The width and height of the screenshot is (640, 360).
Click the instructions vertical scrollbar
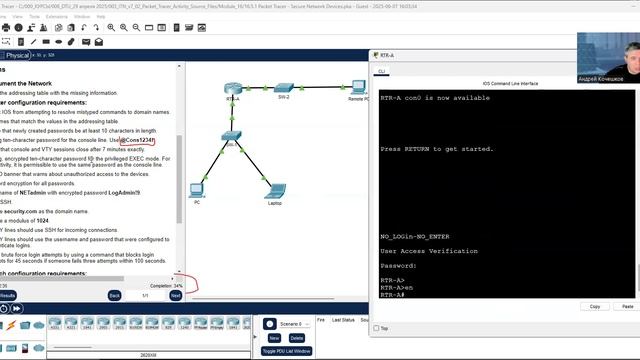(179, 180)
